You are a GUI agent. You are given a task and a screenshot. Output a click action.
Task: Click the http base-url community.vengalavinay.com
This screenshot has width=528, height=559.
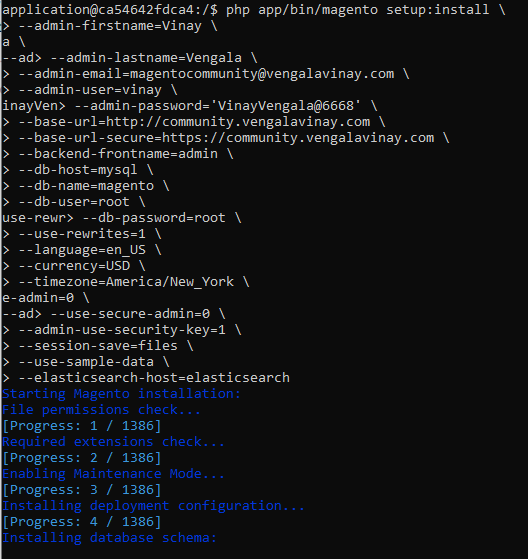coord(238,122)
